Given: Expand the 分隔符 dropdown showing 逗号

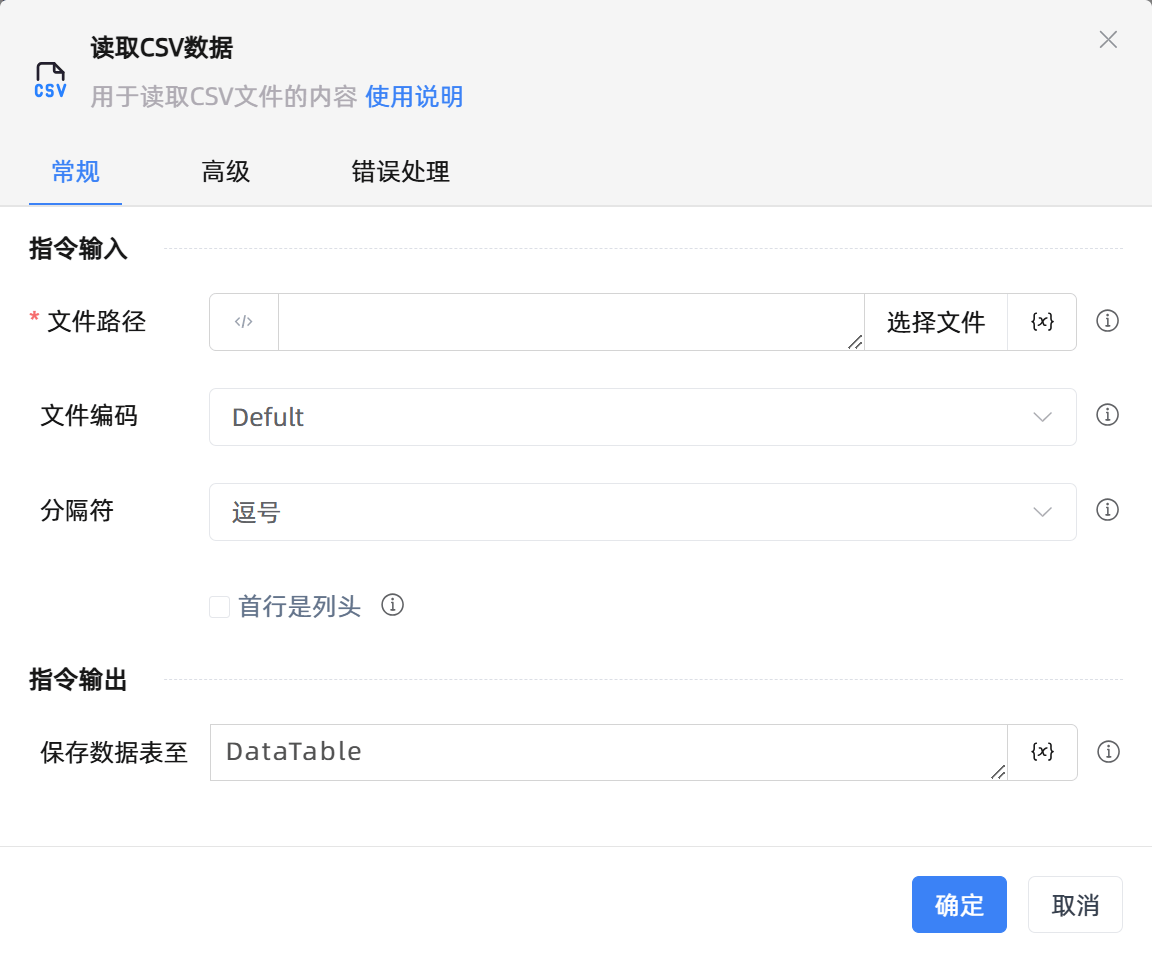Looking at the screenshot, I should click(x=642, y=512).
